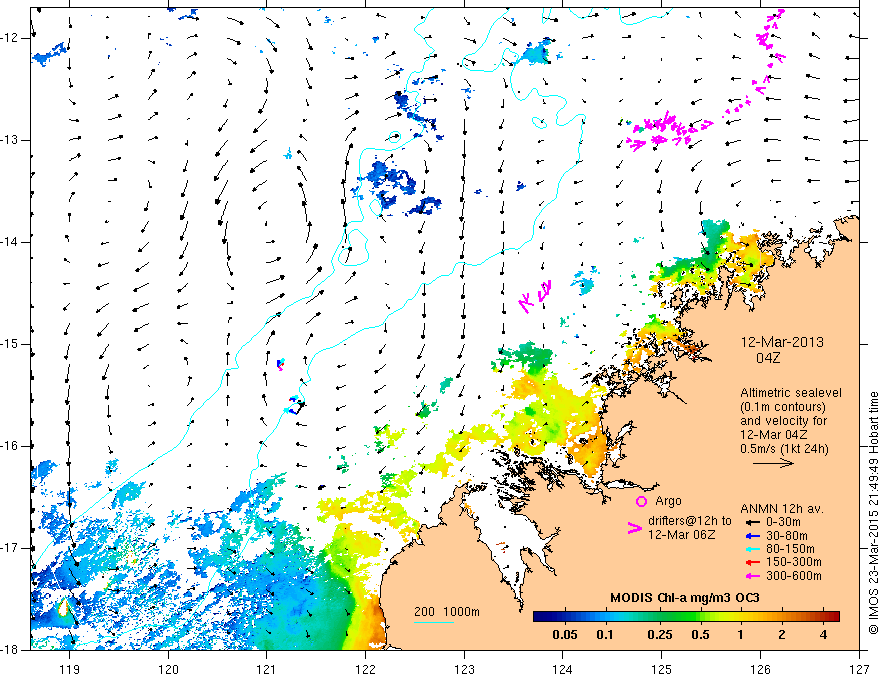
Task: Click the latitude axis label "-18"
Action: click(11, 650)
